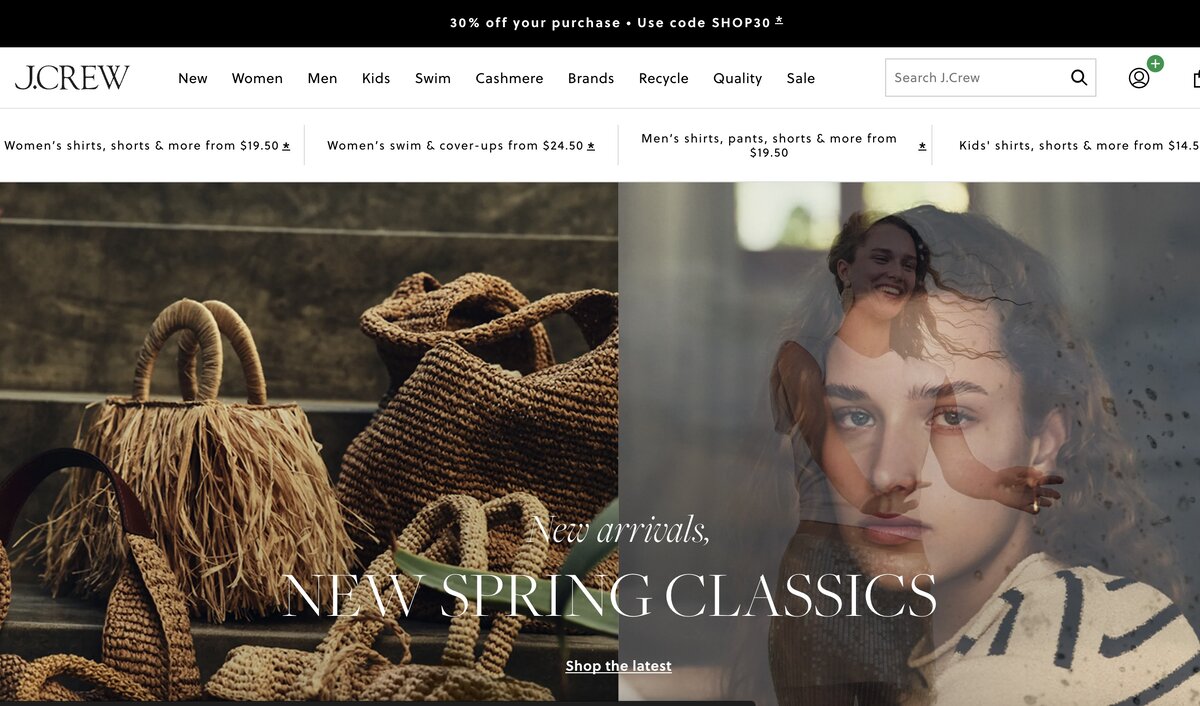This screenshot has height=706, width=1200.
Task: Select the Quality nav item
Action: [738, 78]
